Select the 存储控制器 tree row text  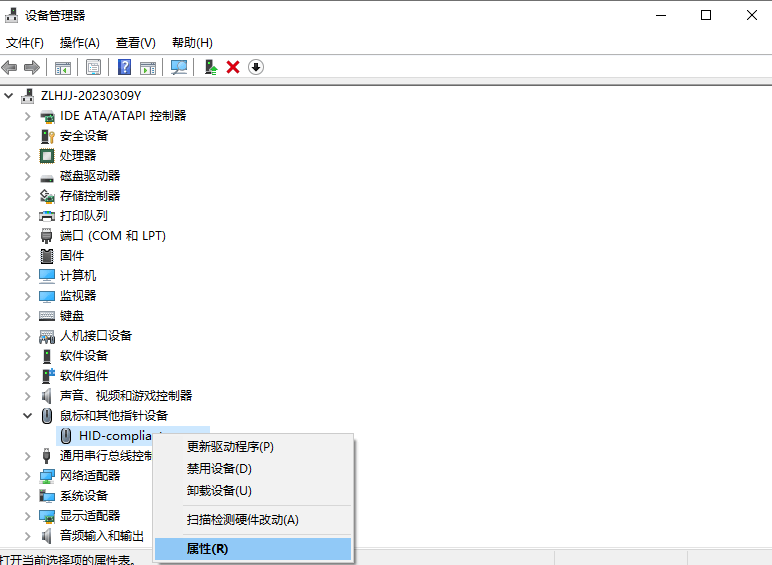(90, 196)
